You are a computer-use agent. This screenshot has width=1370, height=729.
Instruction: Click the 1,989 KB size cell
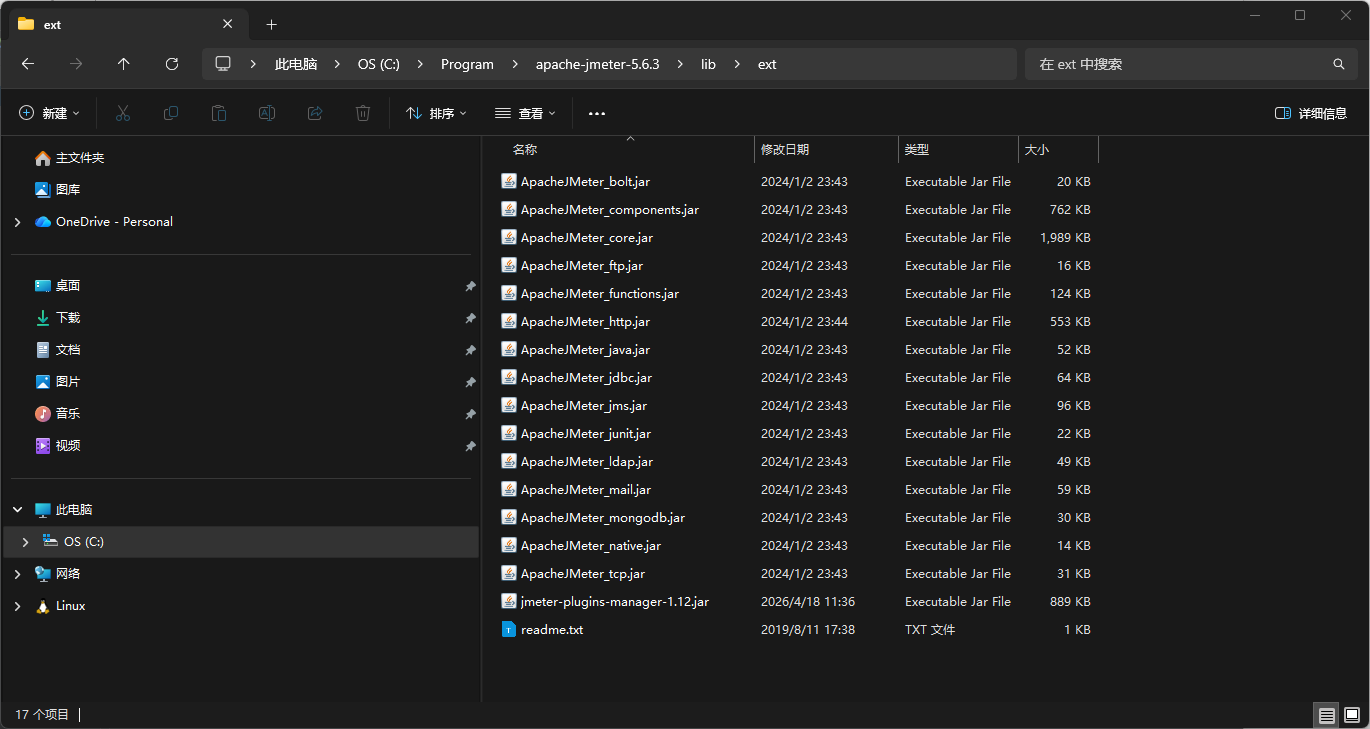pos(1065,238)
